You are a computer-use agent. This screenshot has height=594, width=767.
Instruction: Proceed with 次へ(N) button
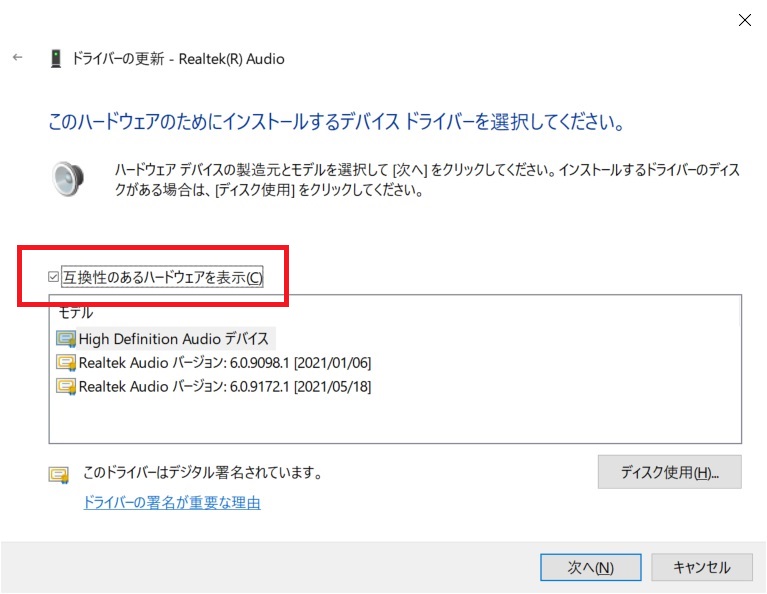(x=590, y=568)
